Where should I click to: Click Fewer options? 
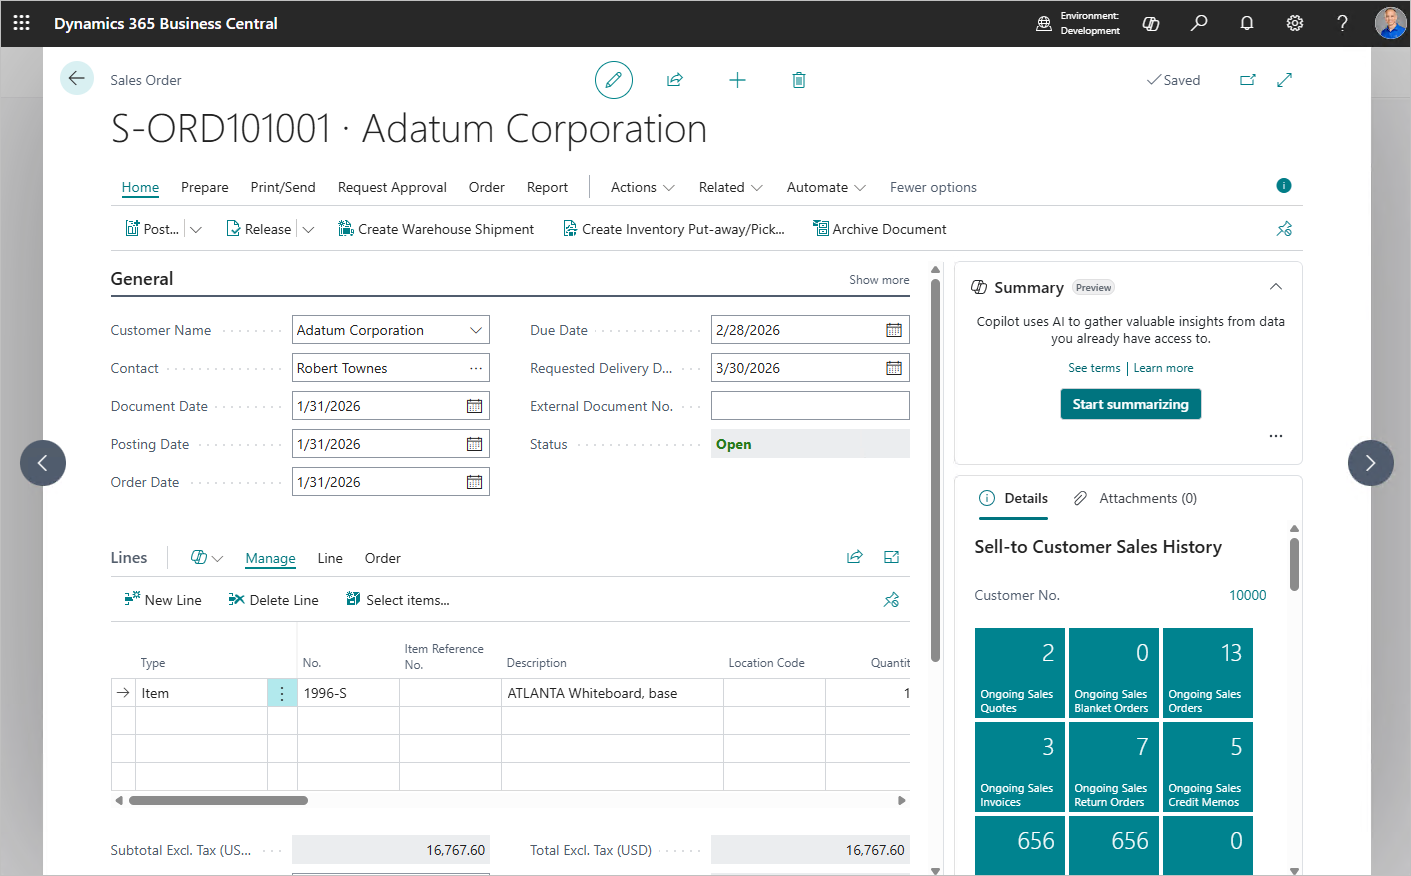933,187
